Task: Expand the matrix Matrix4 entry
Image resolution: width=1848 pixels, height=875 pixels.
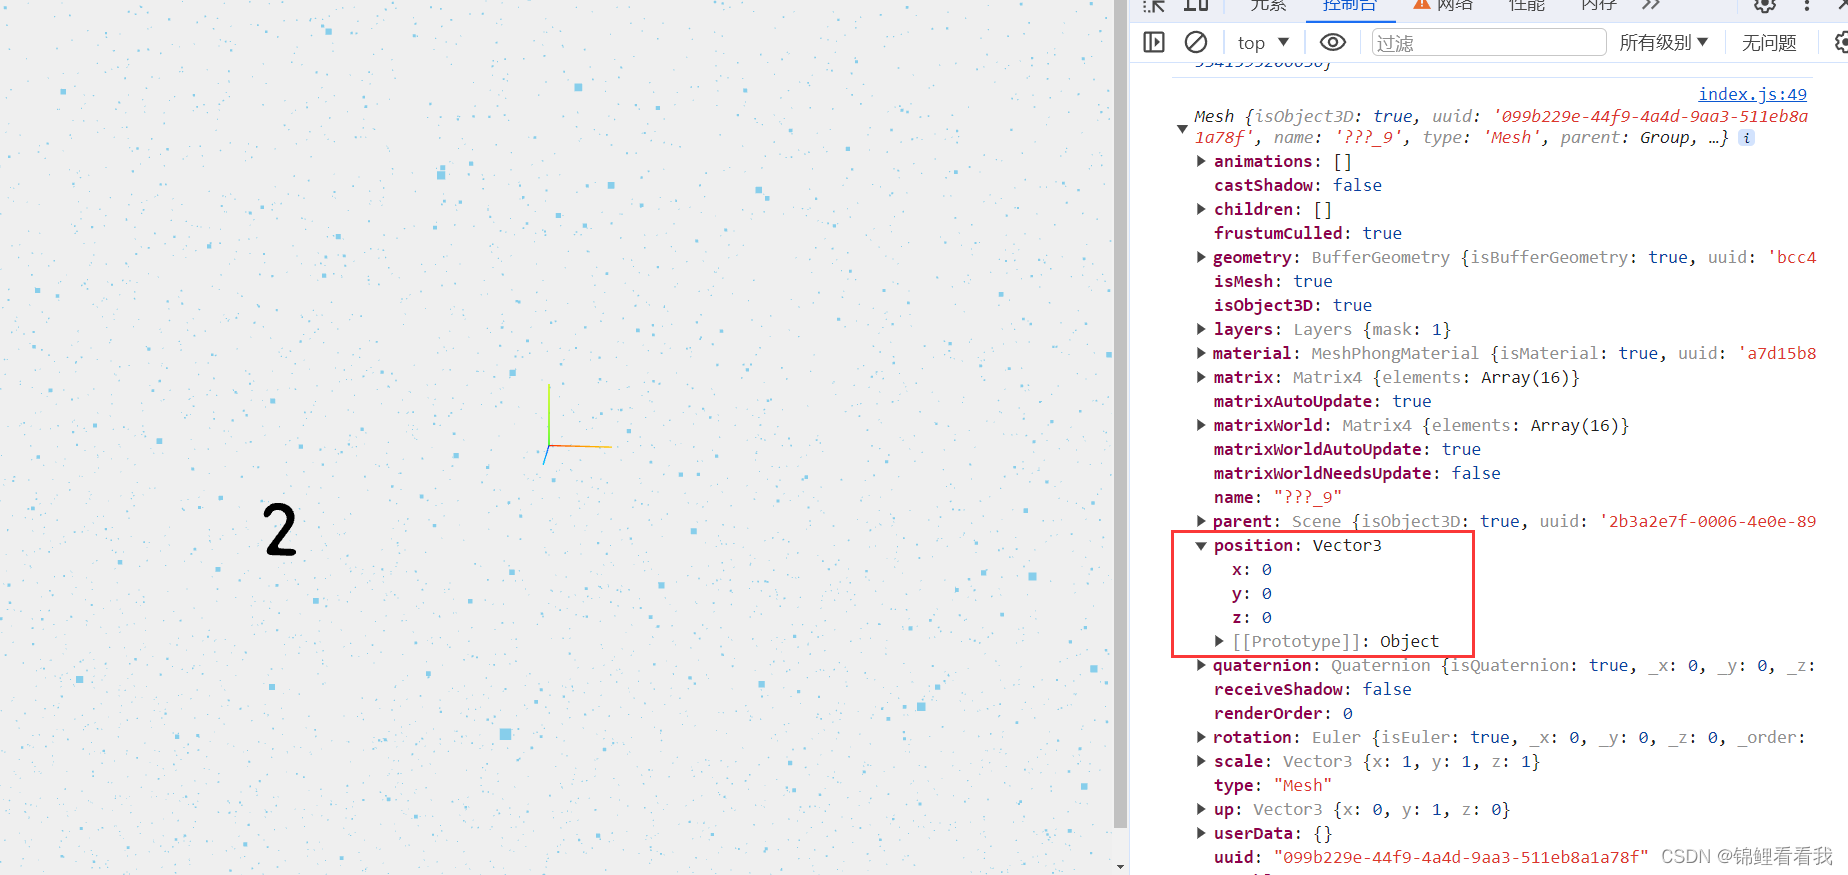Action: click(x=1201, y=377)
